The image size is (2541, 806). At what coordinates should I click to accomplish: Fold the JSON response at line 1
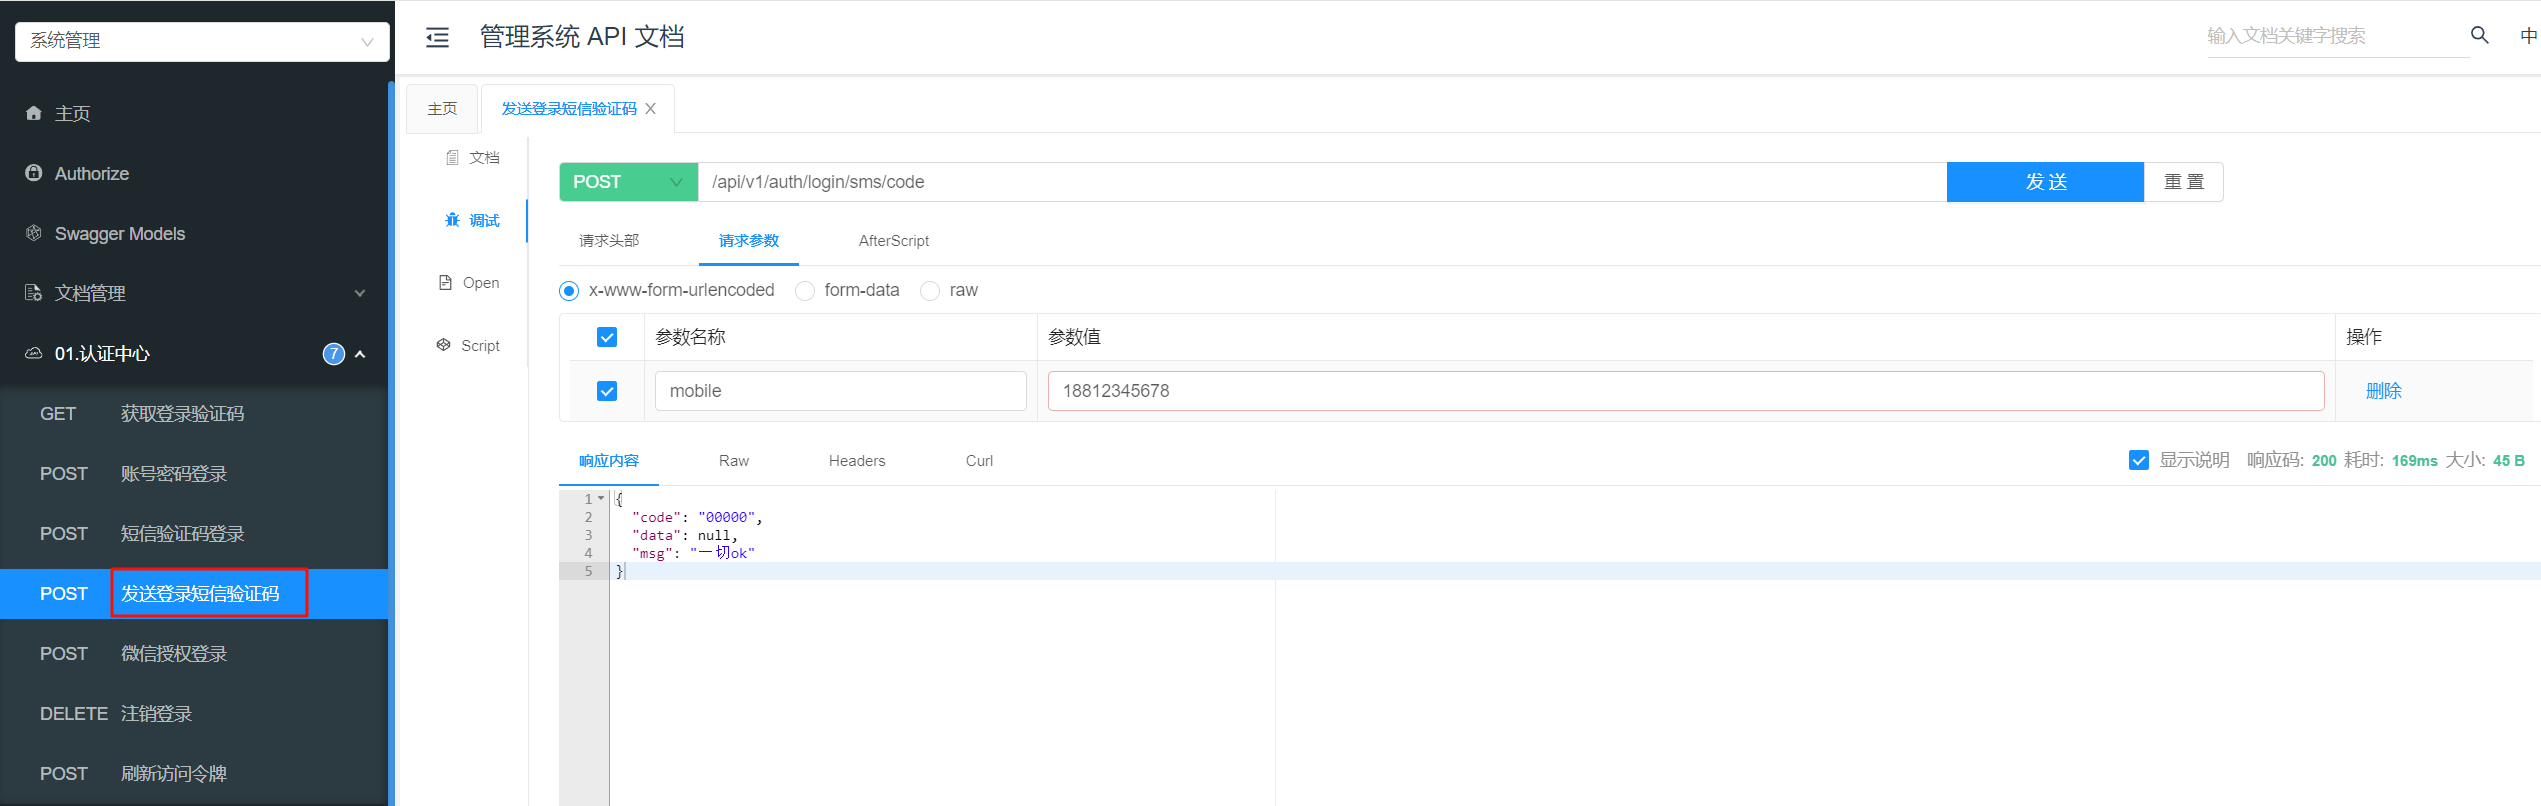[601, 498]
